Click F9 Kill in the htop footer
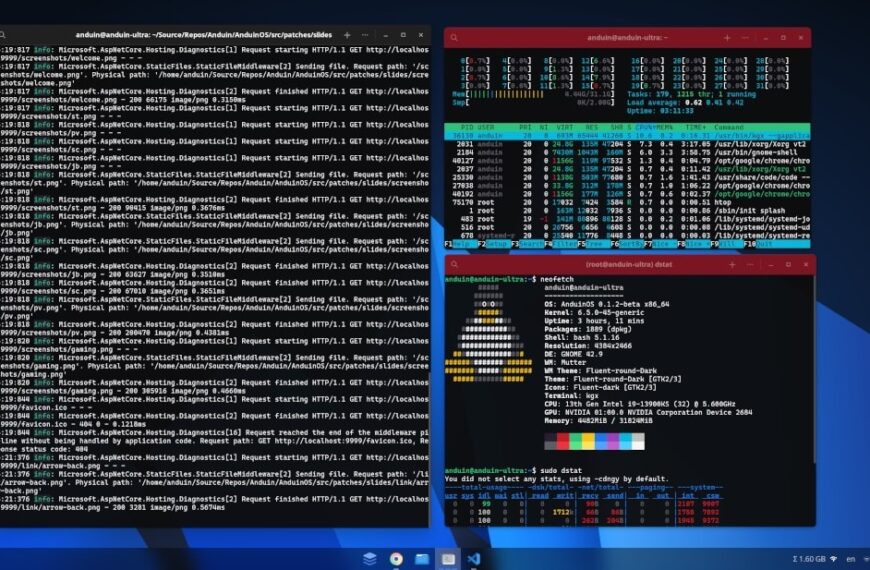This screenshot has width=870, height=570. [727, 244]
